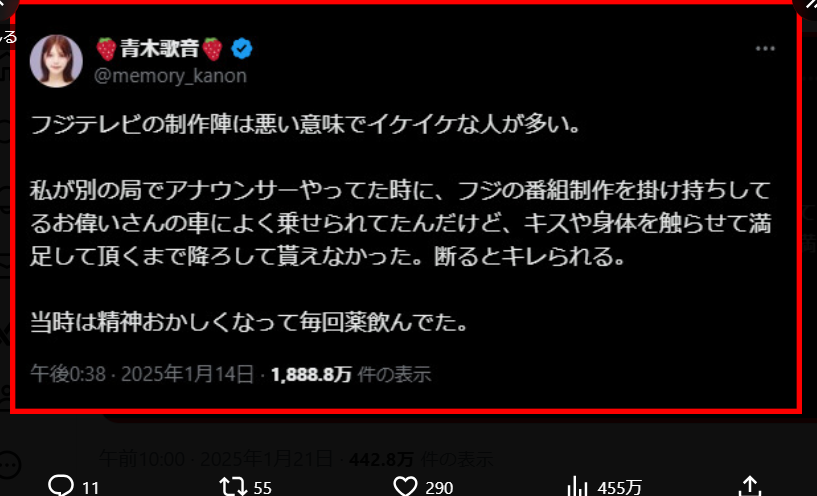Click the 2025年1月14日 post date
Viewport: 817px width, 496px height.
(188, 374)
